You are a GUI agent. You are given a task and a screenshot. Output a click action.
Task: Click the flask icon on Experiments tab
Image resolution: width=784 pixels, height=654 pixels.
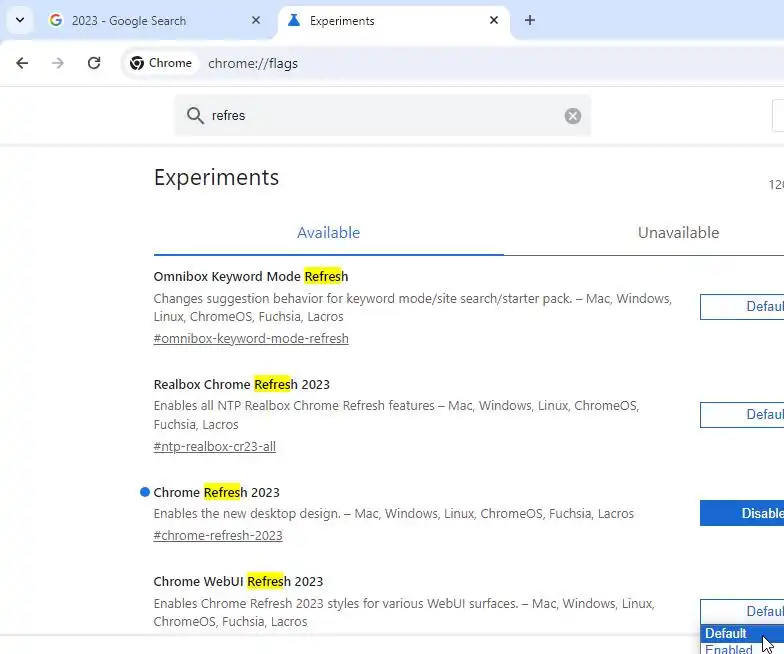pyautogui.click(x=294, y=20)
